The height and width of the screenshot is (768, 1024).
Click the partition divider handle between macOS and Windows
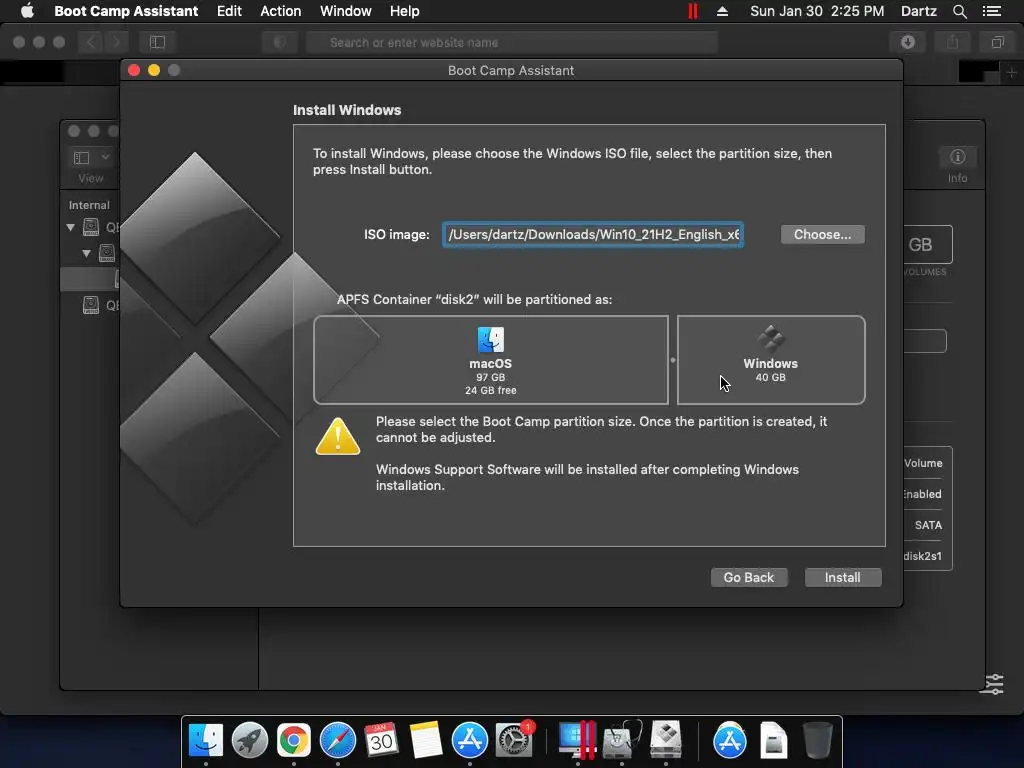673,360
